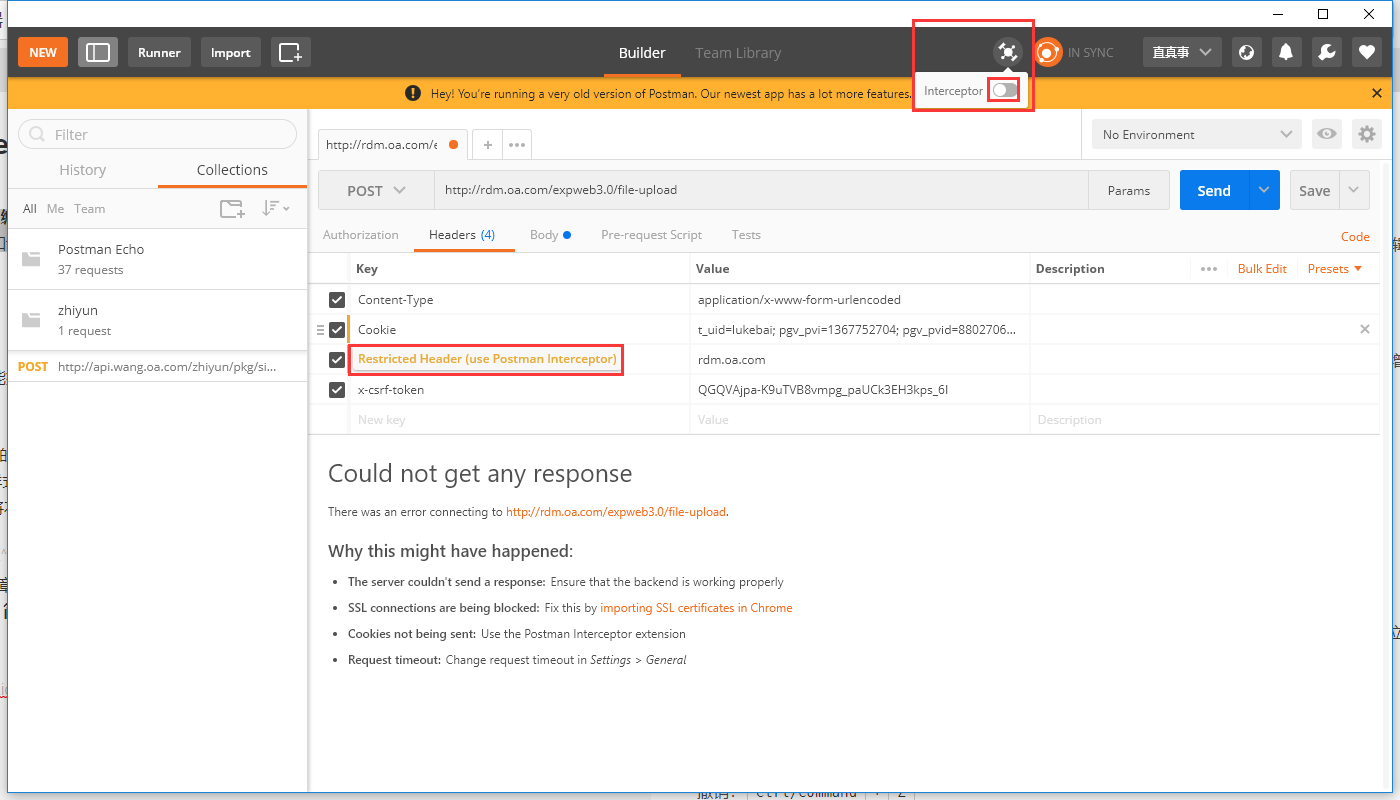Uncheck the Restricted Header row checkbox
The width and height of the screenshot is (1400, 800).
click(337, 360)
